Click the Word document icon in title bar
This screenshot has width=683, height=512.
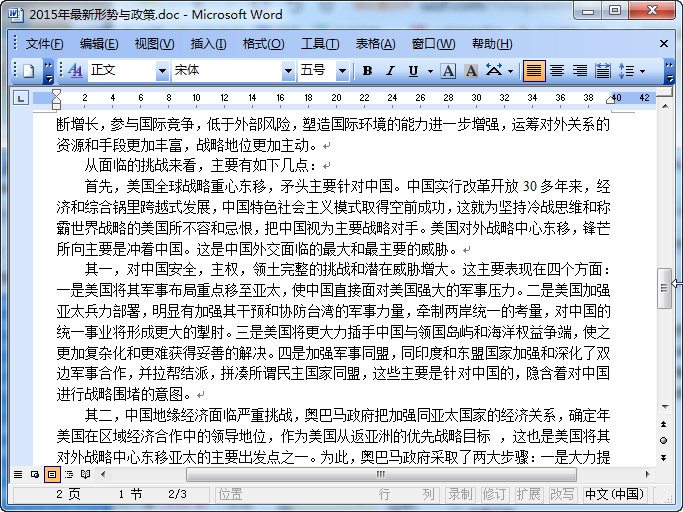pos(16,14)
